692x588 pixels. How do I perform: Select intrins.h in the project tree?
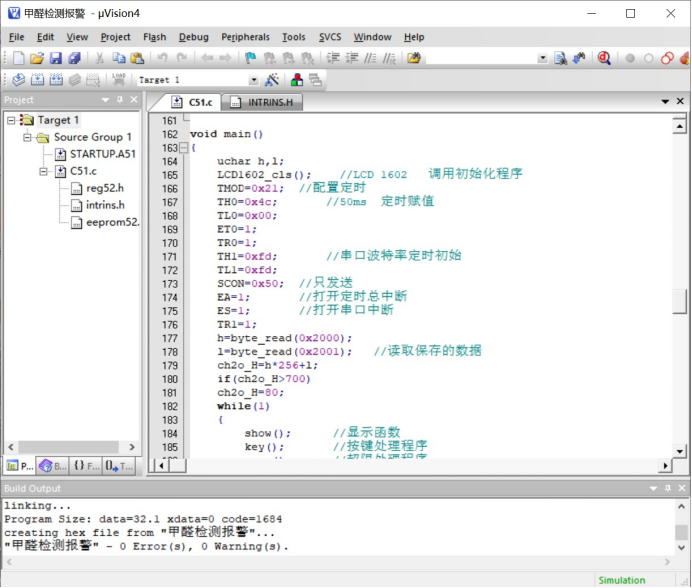105,205
